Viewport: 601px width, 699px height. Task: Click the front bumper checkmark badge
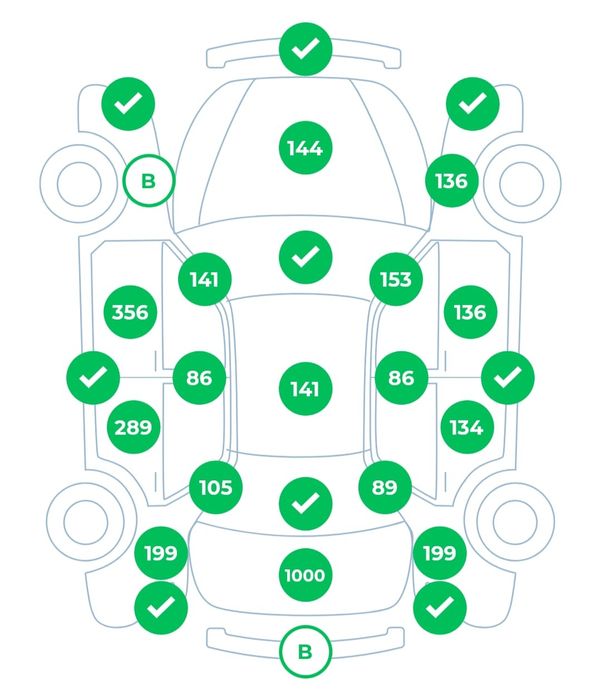coord(305,48)
